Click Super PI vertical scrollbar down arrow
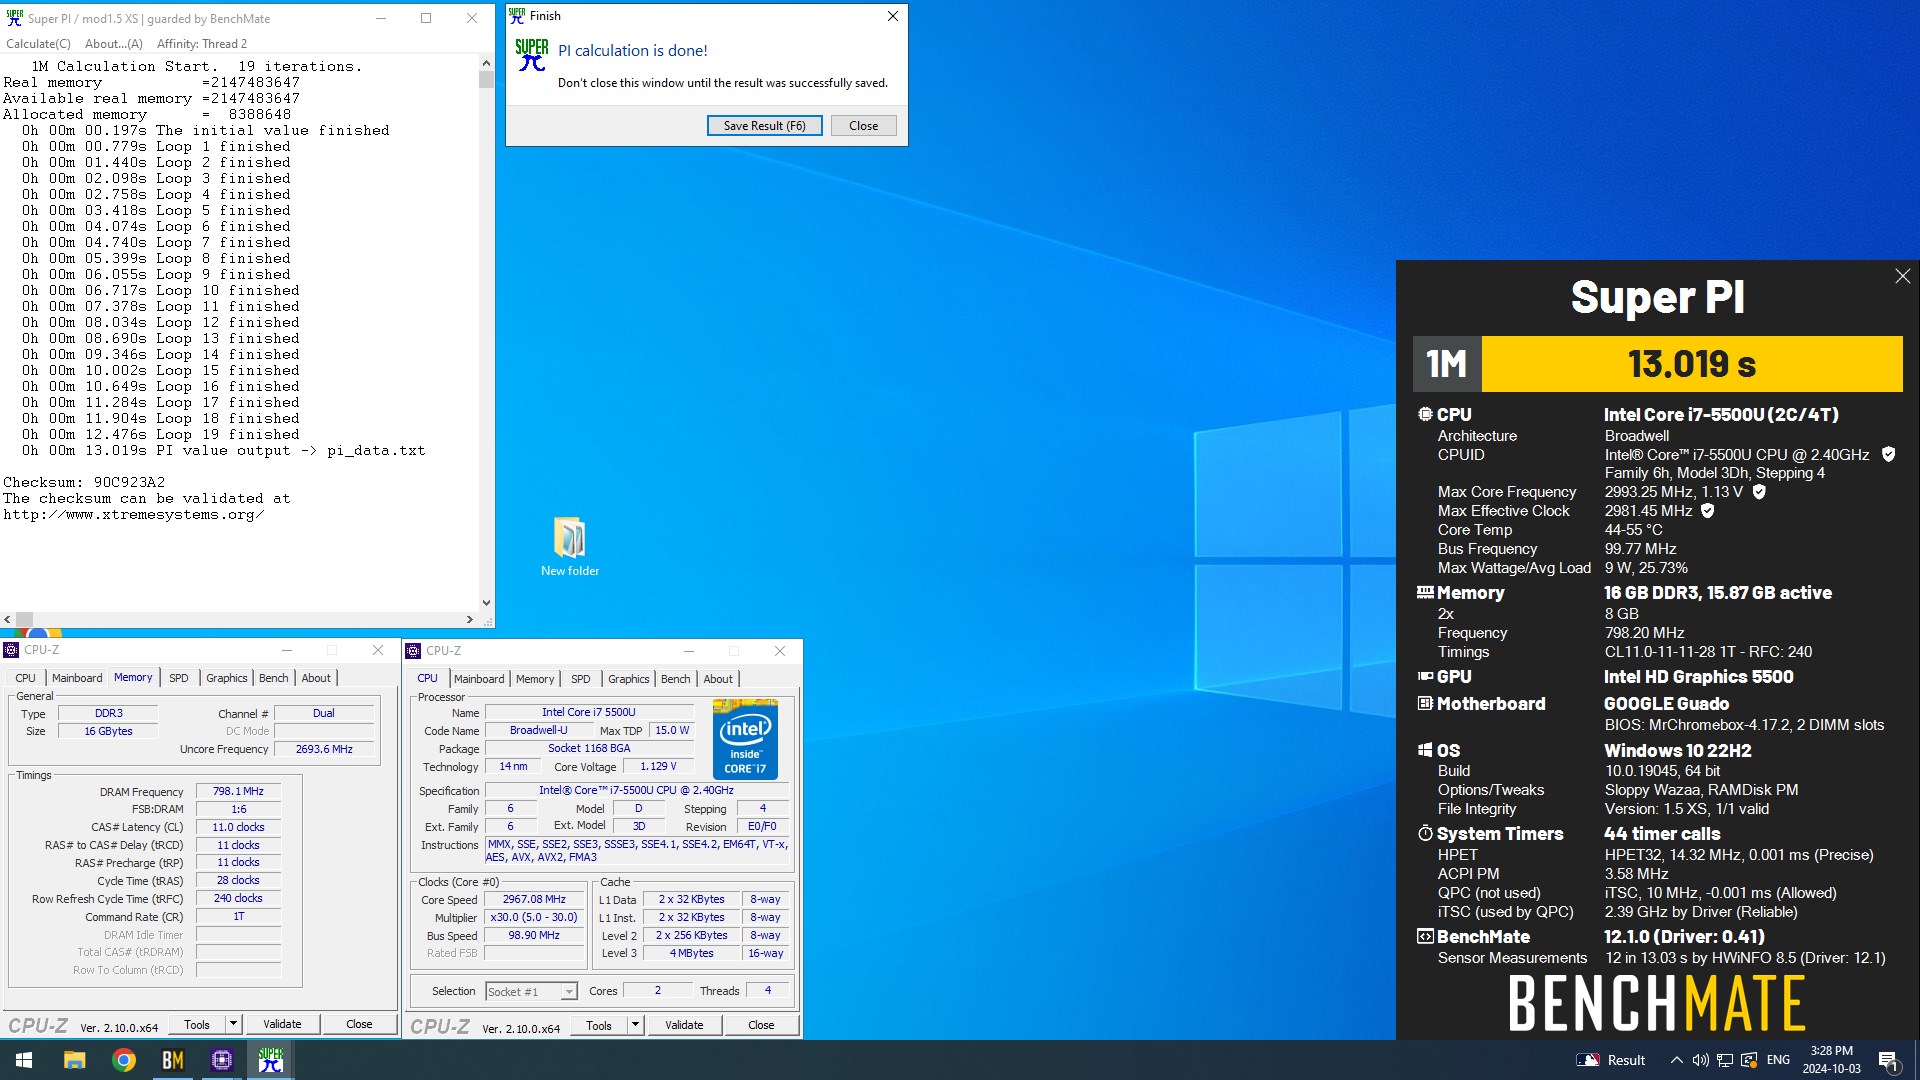 pyautogui.click(x=486, y=603)
